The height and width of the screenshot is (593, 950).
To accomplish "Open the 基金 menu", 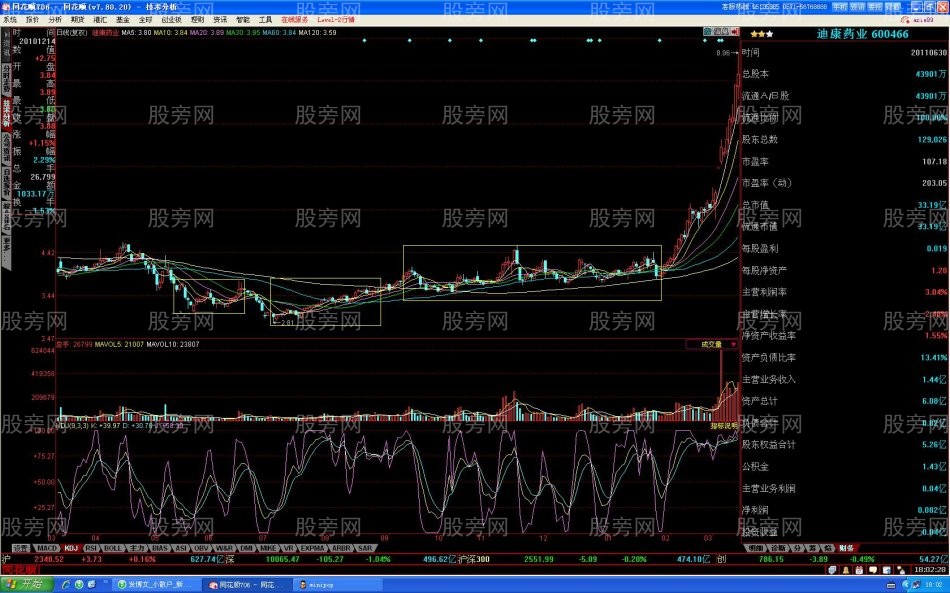I will [123, 20].
